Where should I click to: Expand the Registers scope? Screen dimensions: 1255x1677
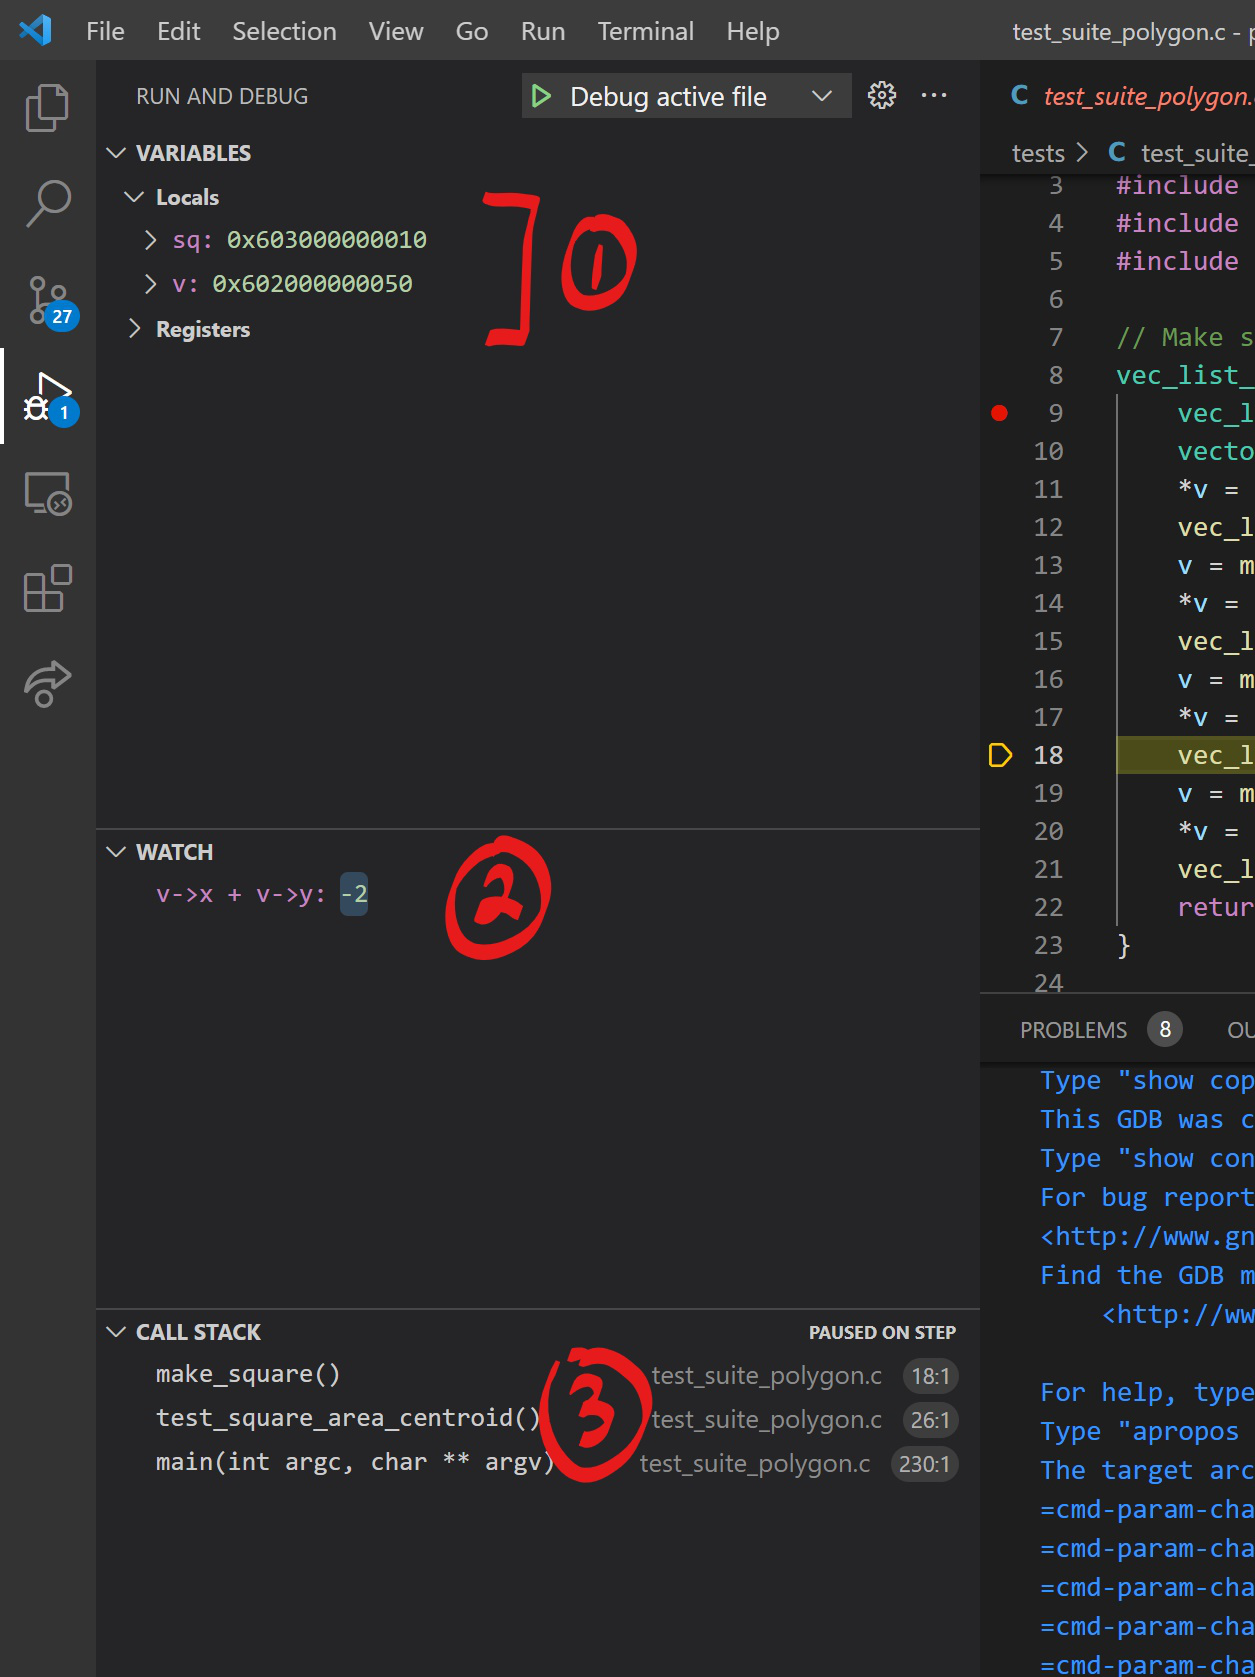click(134, 329)
